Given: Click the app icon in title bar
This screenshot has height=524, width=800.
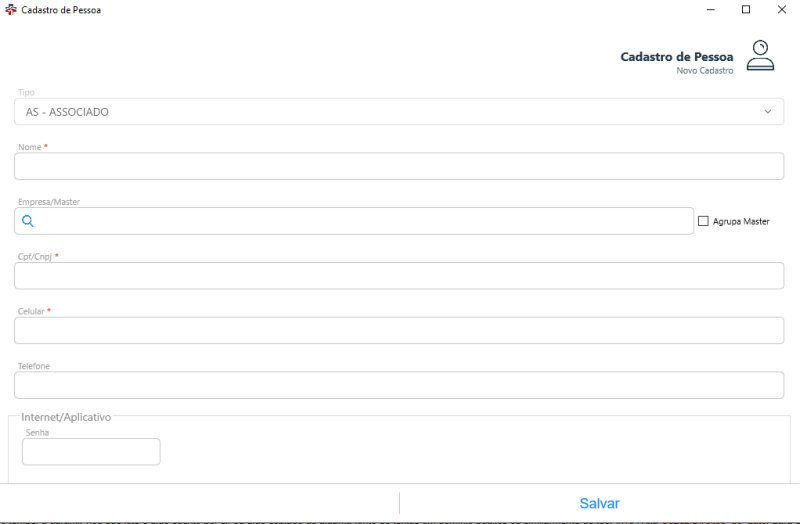Looking at the screenshot, I should click(x=11, y=9).
